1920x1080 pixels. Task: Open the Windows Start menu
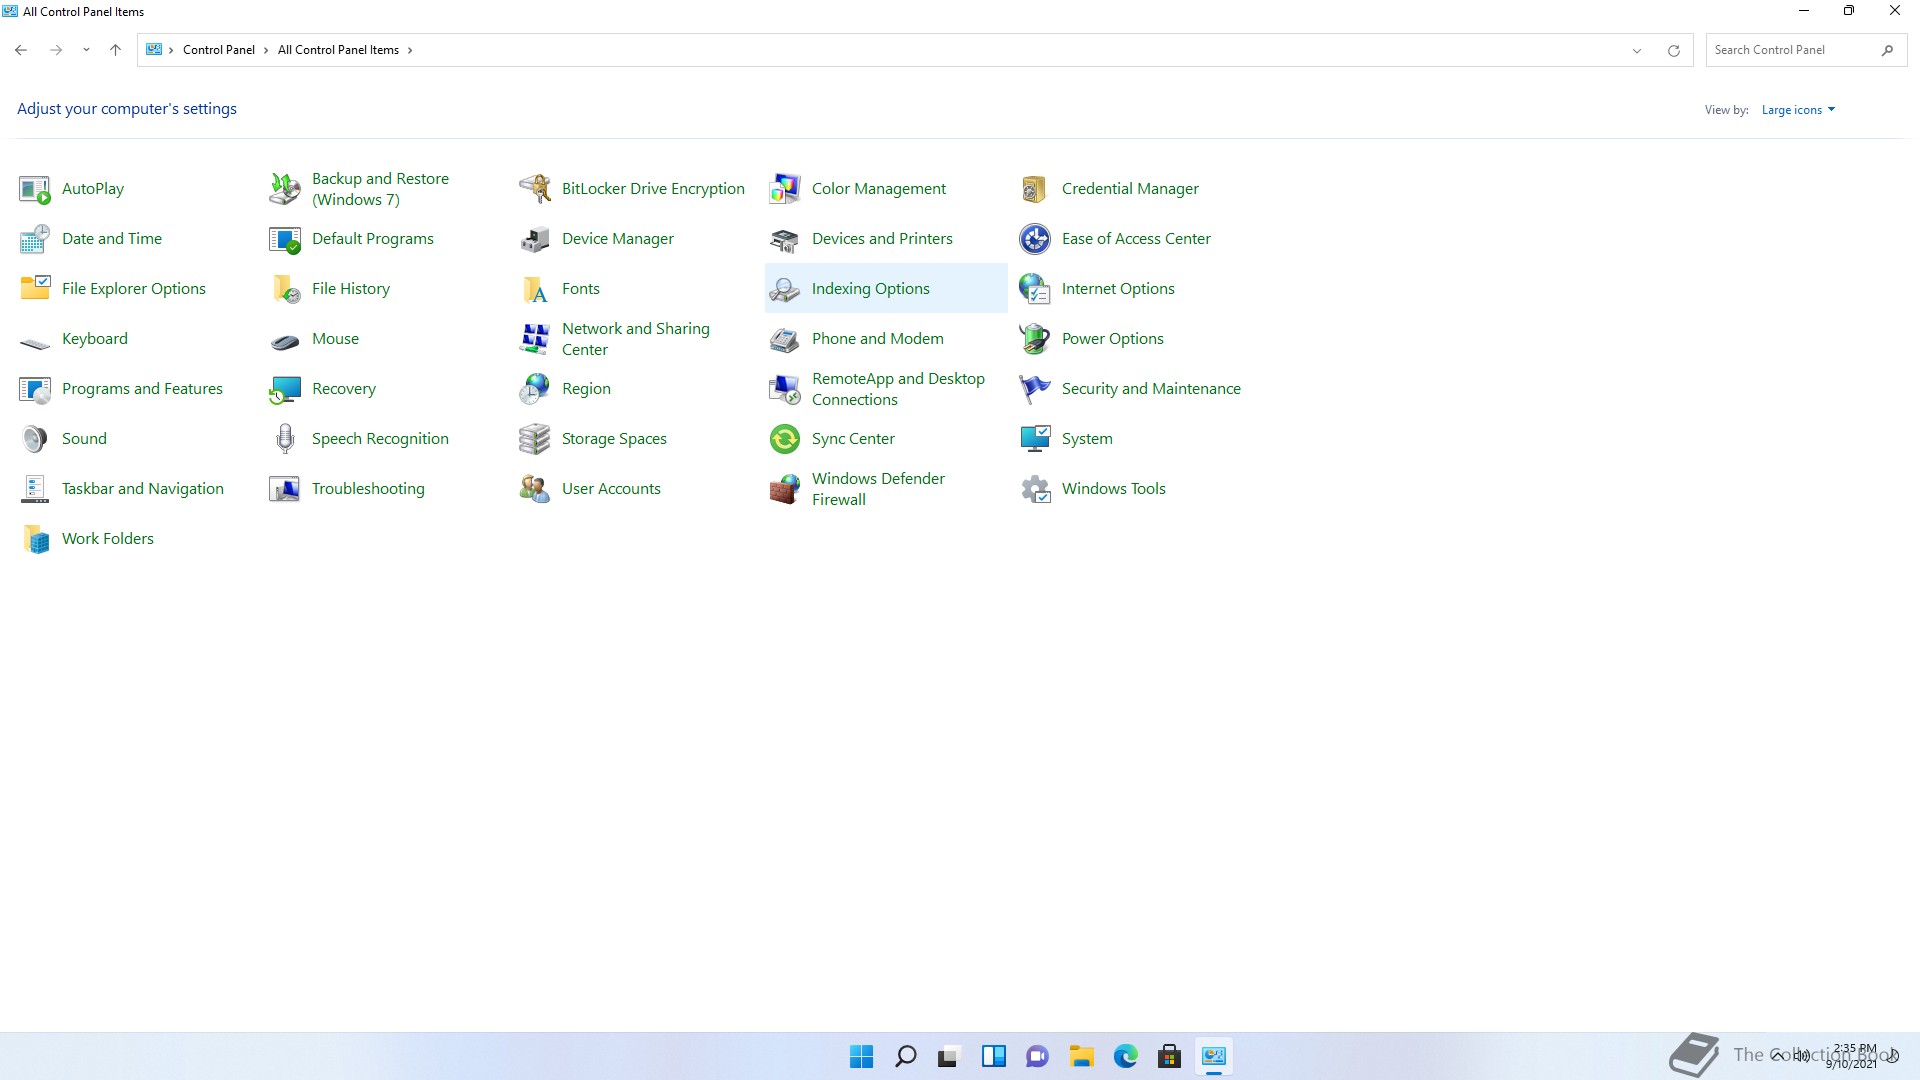(861, 1056)
